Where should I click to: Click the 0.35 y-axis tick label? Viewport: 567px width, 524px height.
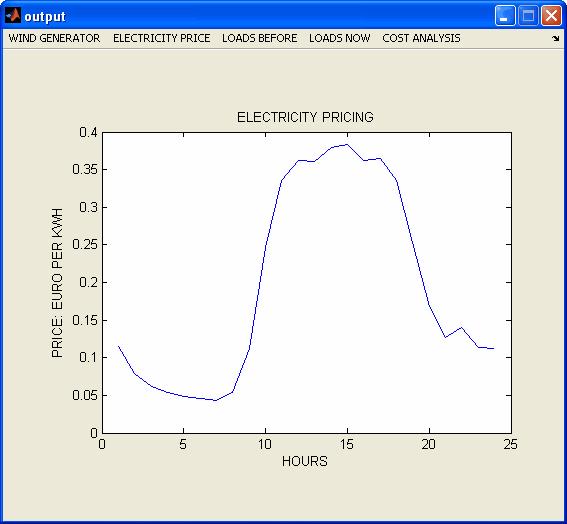coord(85,169)
